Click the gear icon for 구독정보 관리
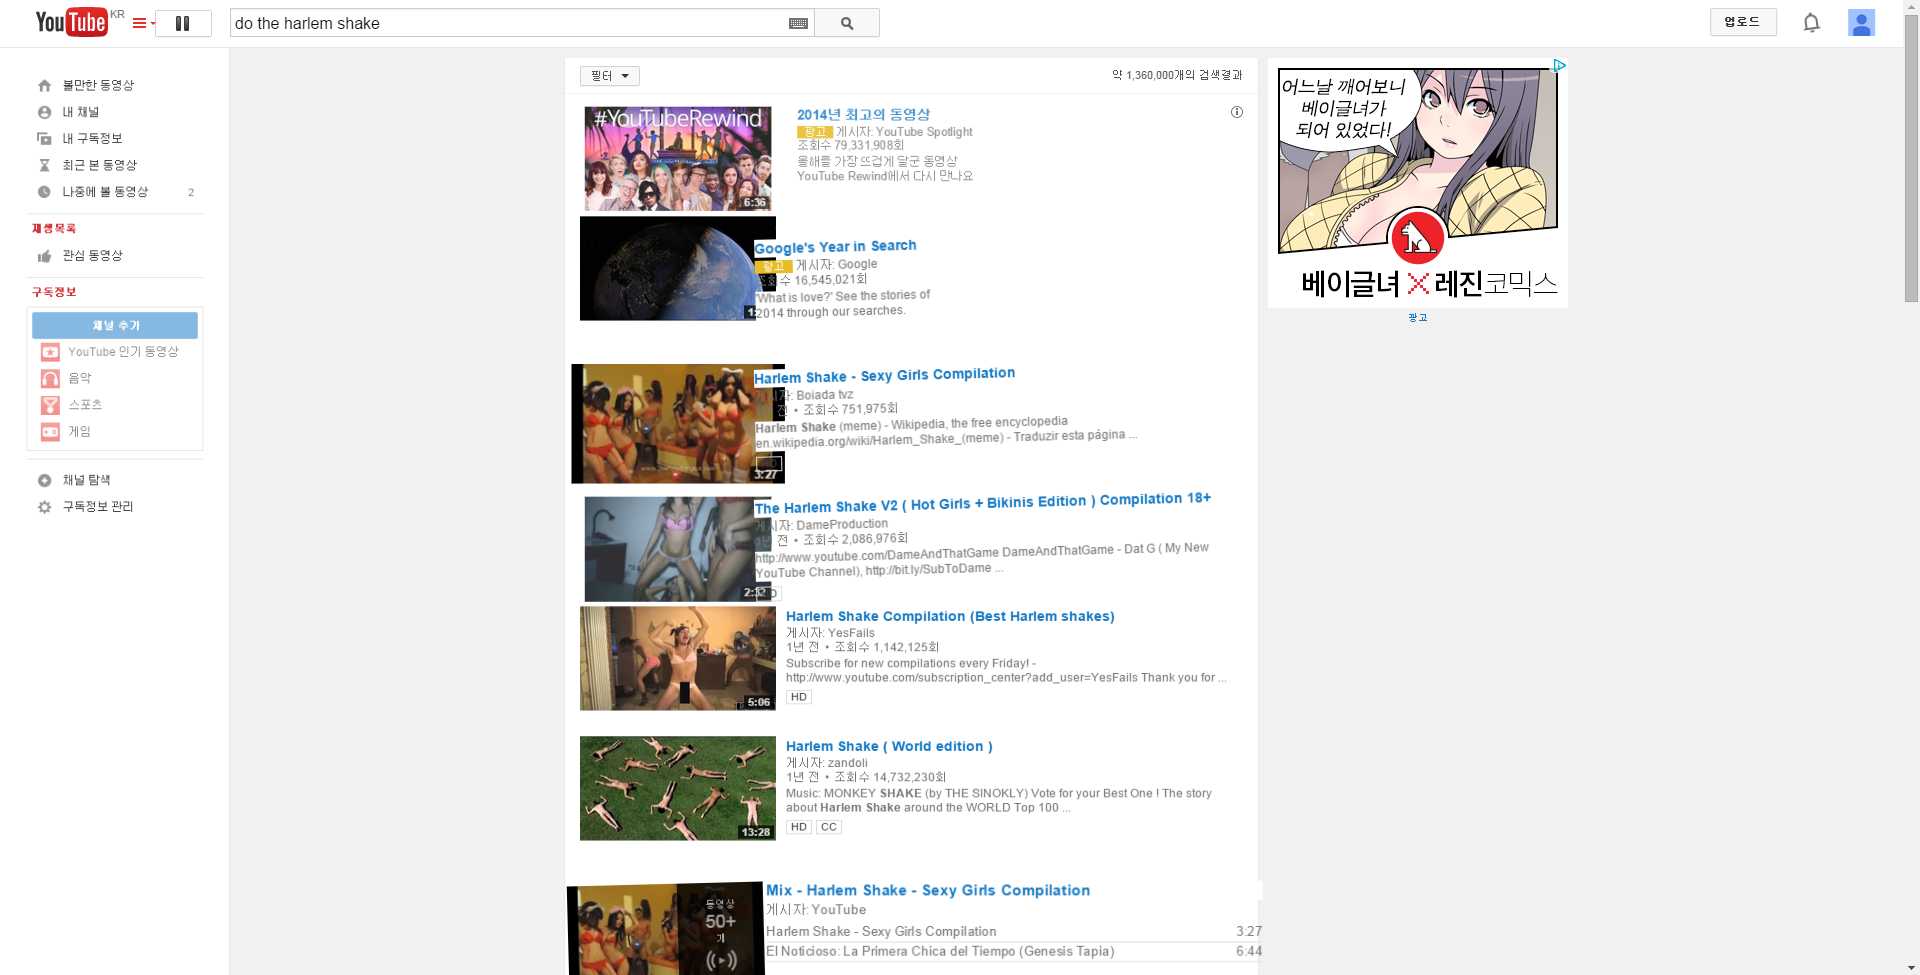This screenshot has height=975, width=1920. [x=44, y=507]
